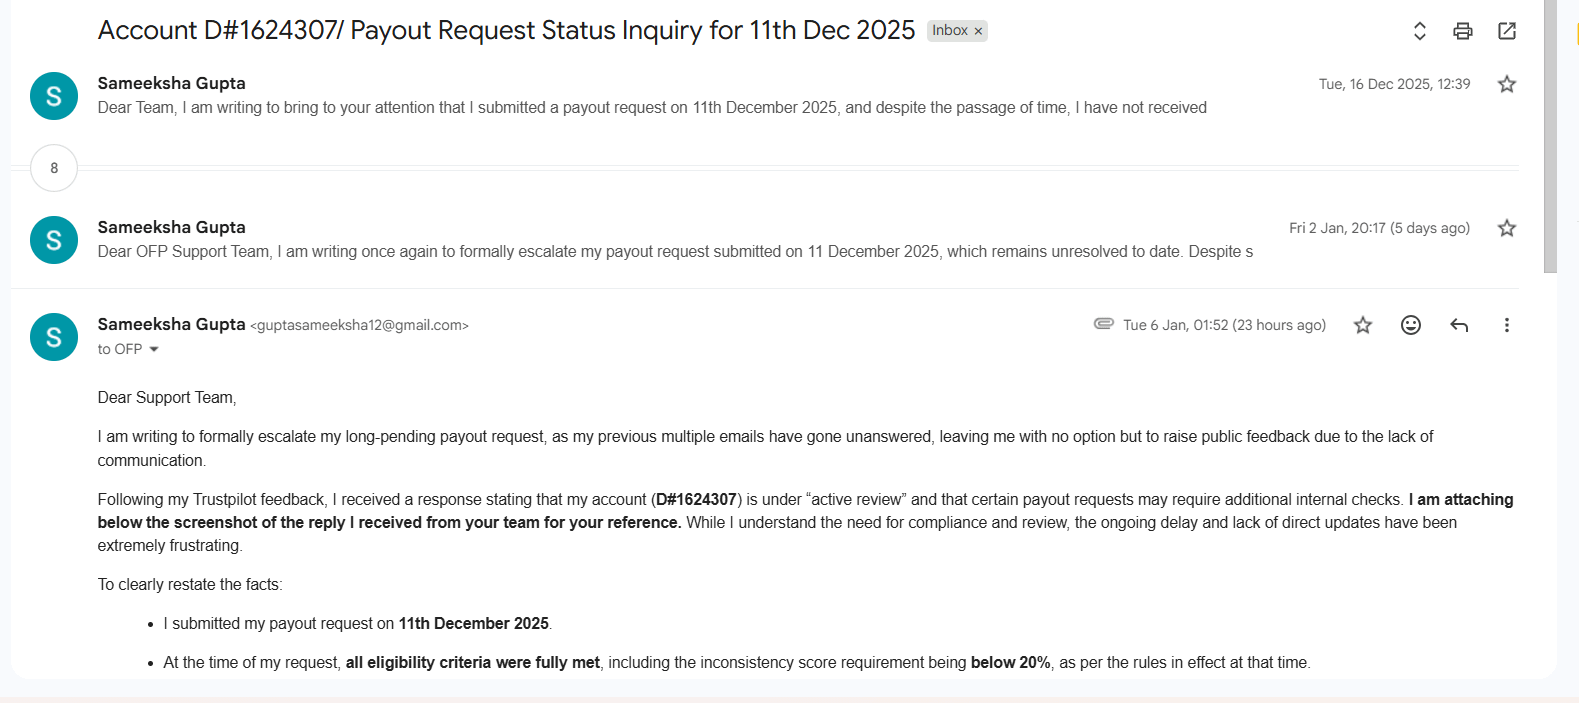Click the reply arrow icon
Screen dimensions: 1579x703
pyautogui.click(x=1459, y=325)
